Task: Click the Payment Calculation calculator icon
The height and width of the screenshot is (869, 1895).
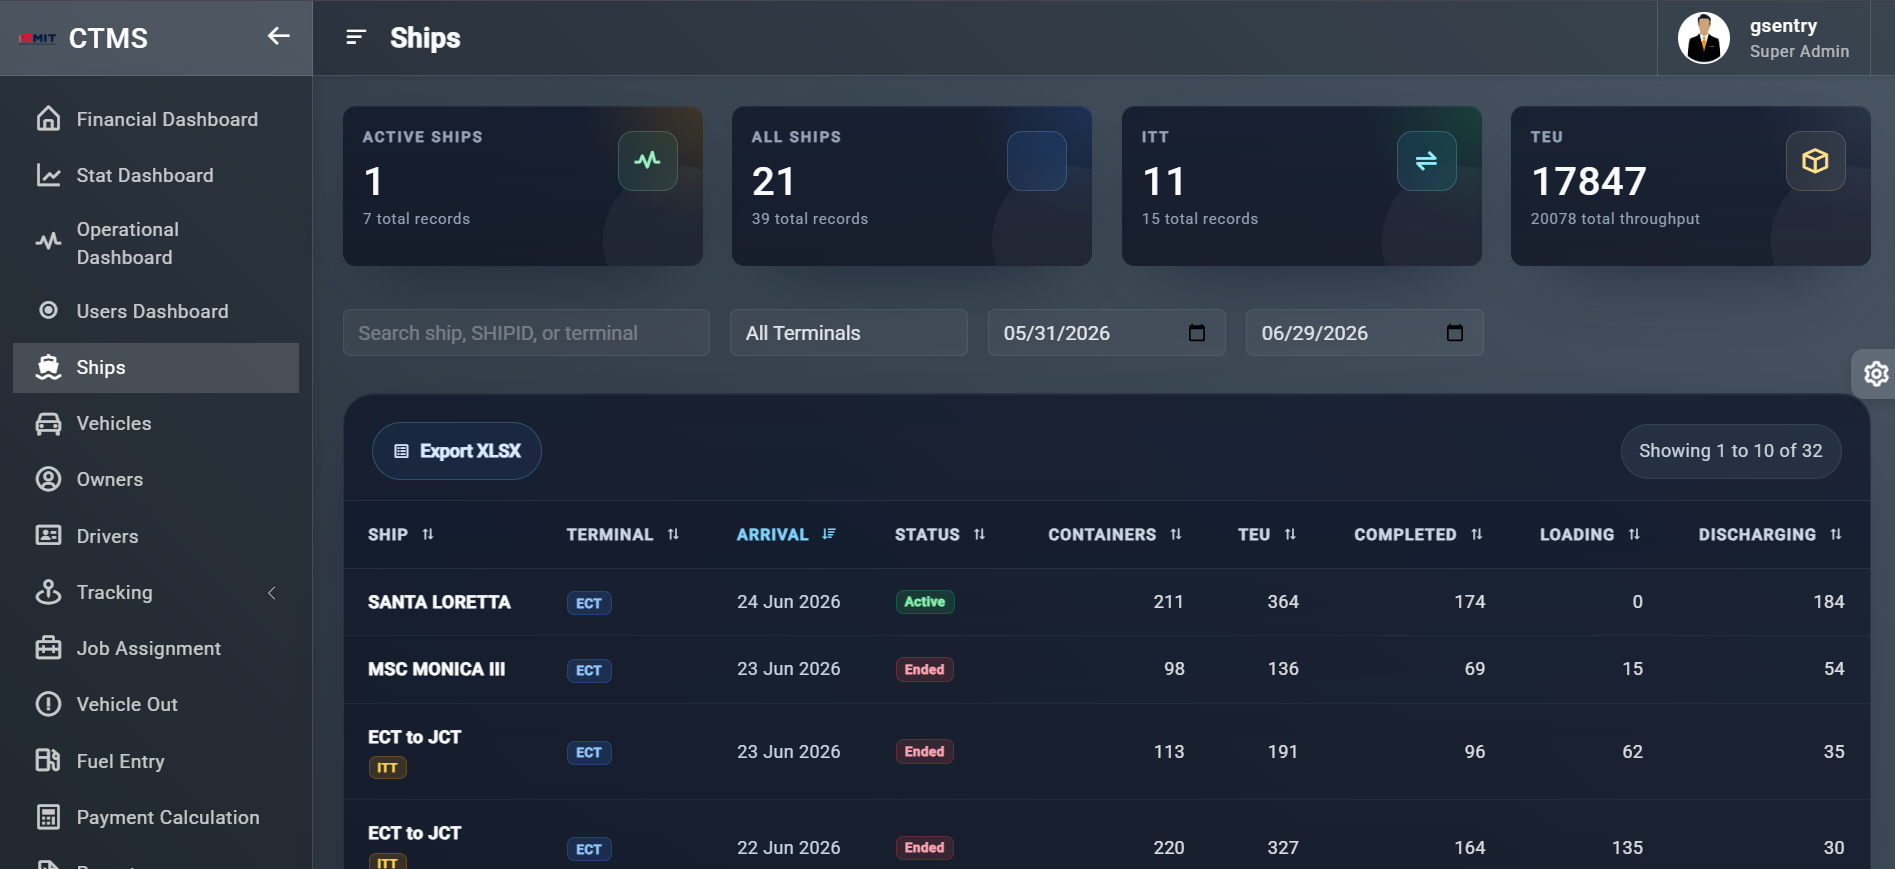Action: point(48,817)
